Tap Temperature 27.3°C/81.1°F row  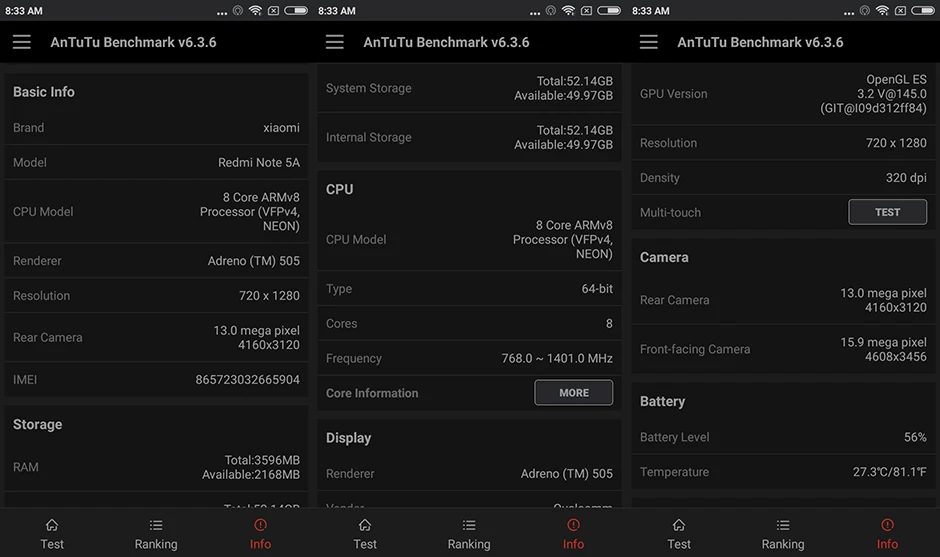point(783,472)
